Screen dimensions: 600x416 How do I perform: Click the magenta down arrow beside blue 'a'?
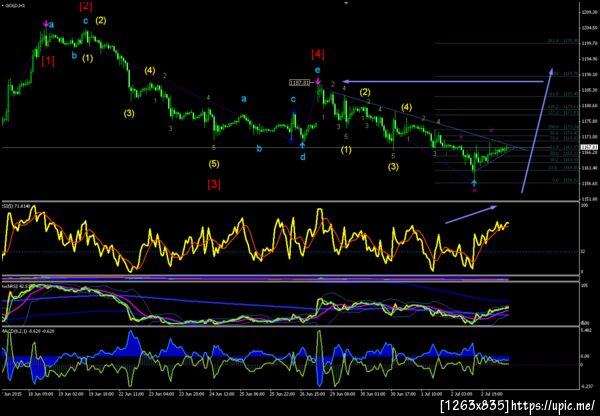[x=46, y=23]
